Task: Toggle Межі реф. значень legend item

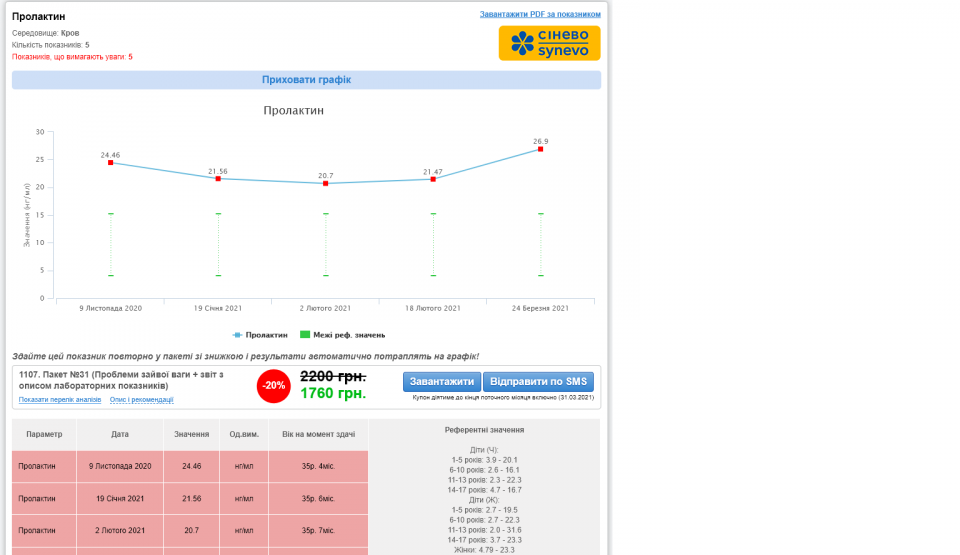Action: 348,335
